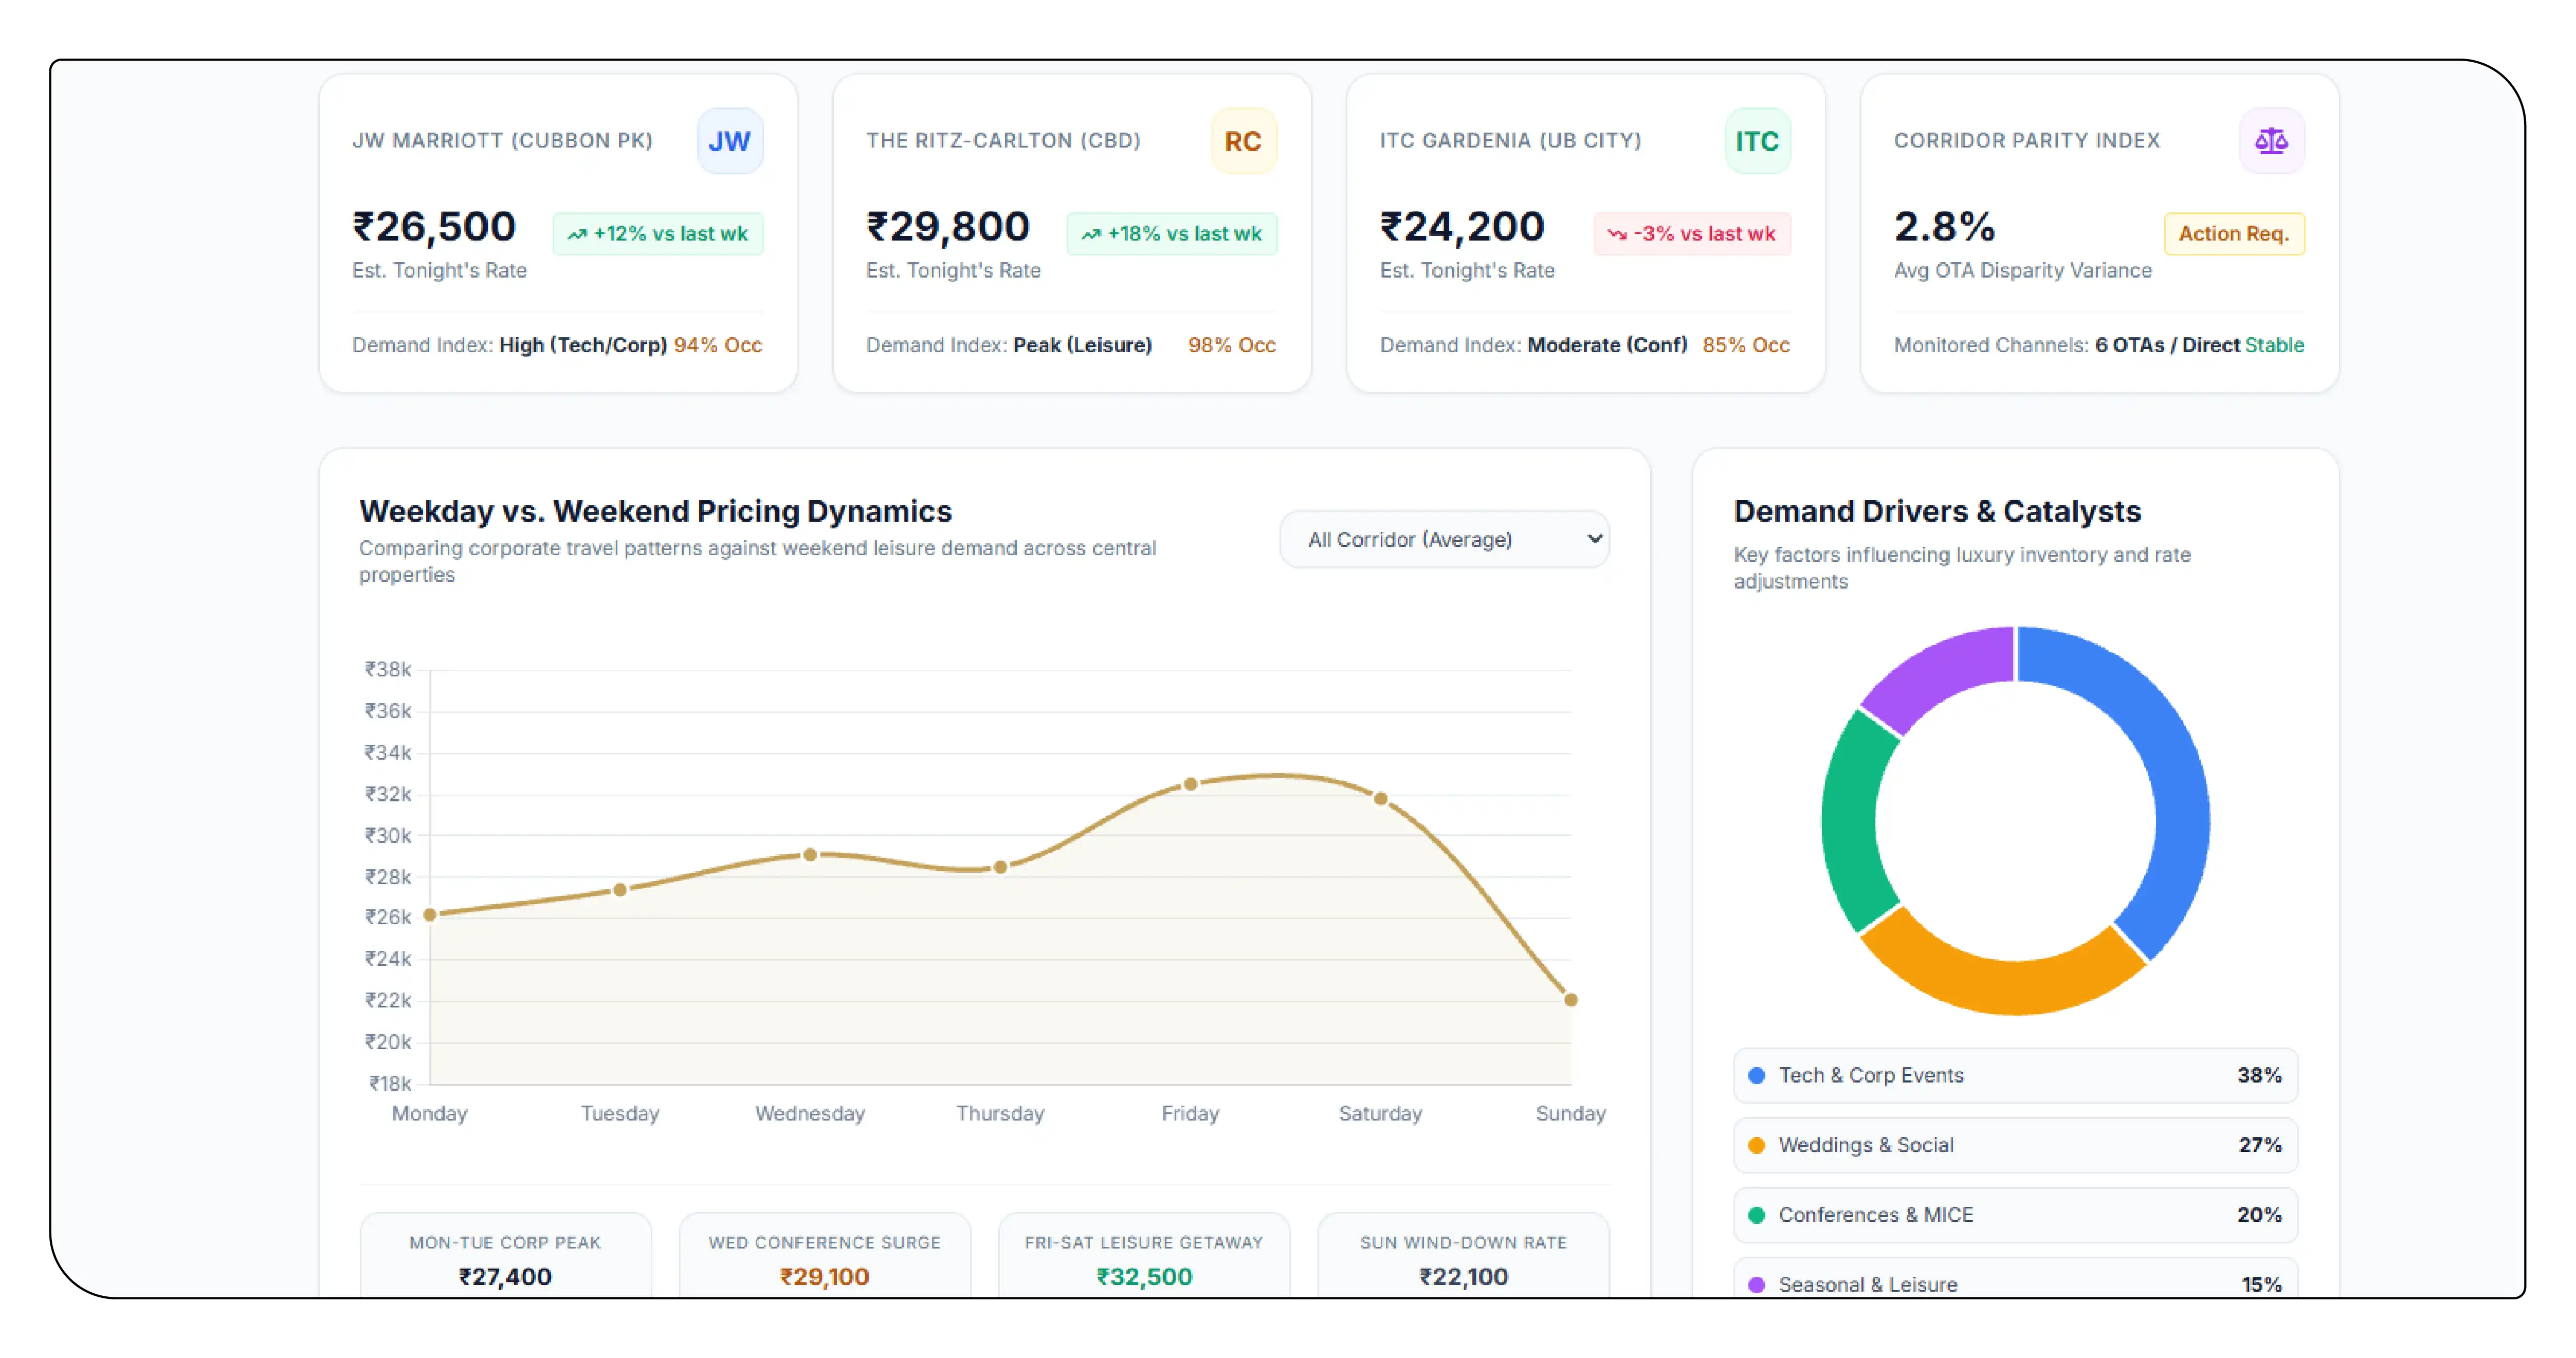
Task: Click the 85% Occ occupancy text
Action: coord(1746,345)
